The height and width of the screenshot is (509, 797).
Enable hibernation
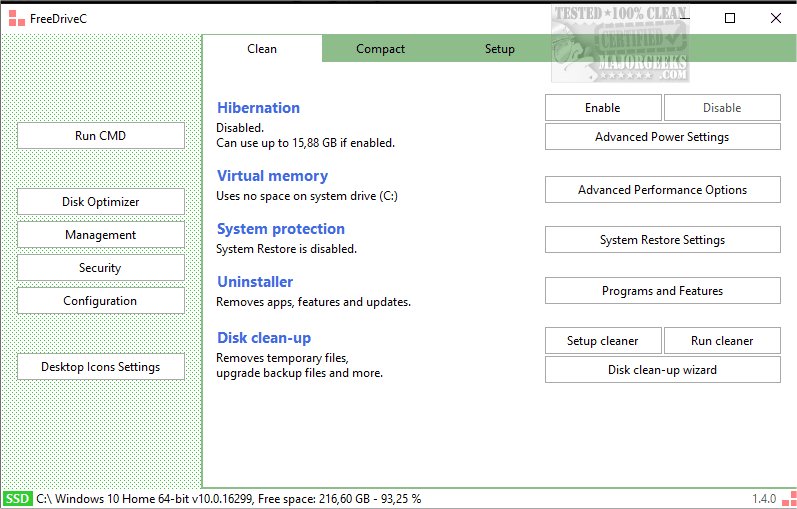(x=602, y=108)
